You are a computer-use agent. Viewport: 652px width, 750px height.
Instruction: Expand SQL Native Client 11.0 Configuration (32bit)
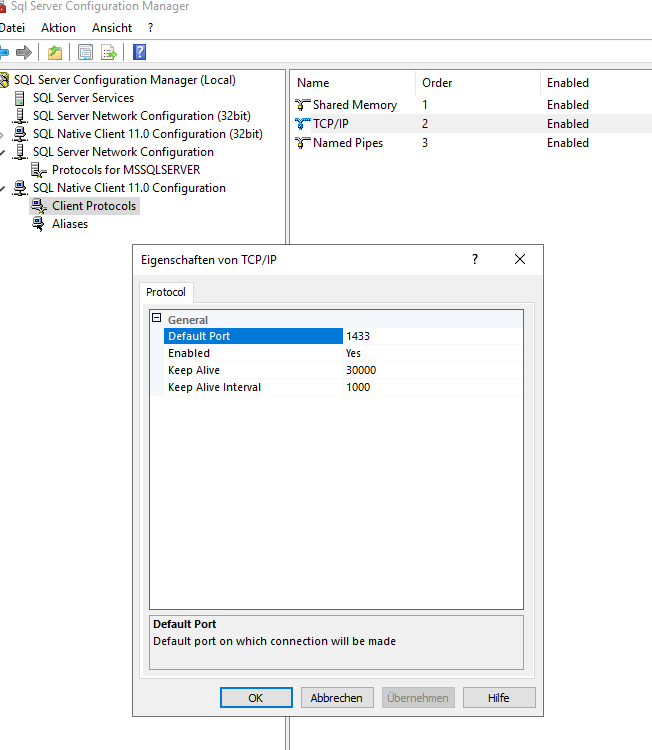3,134
